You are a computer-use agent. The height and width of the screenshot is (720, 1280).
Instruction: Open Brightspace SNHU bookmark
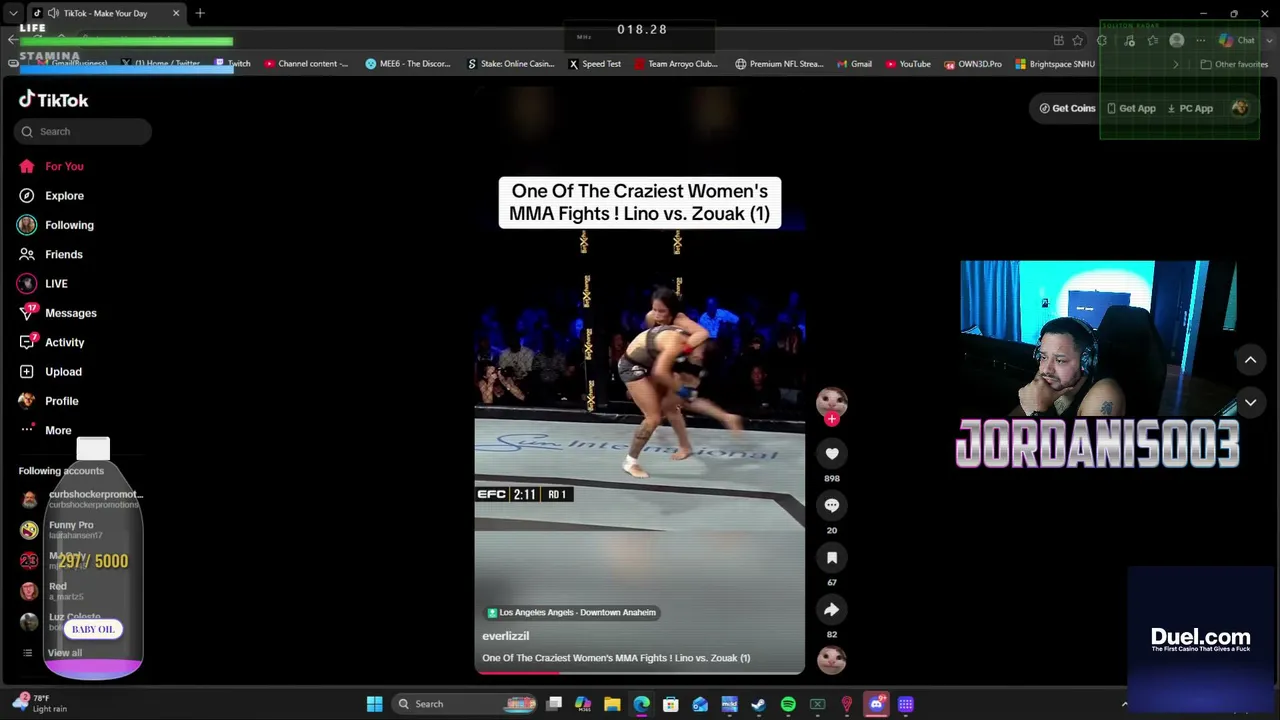tap(1055, 64)
